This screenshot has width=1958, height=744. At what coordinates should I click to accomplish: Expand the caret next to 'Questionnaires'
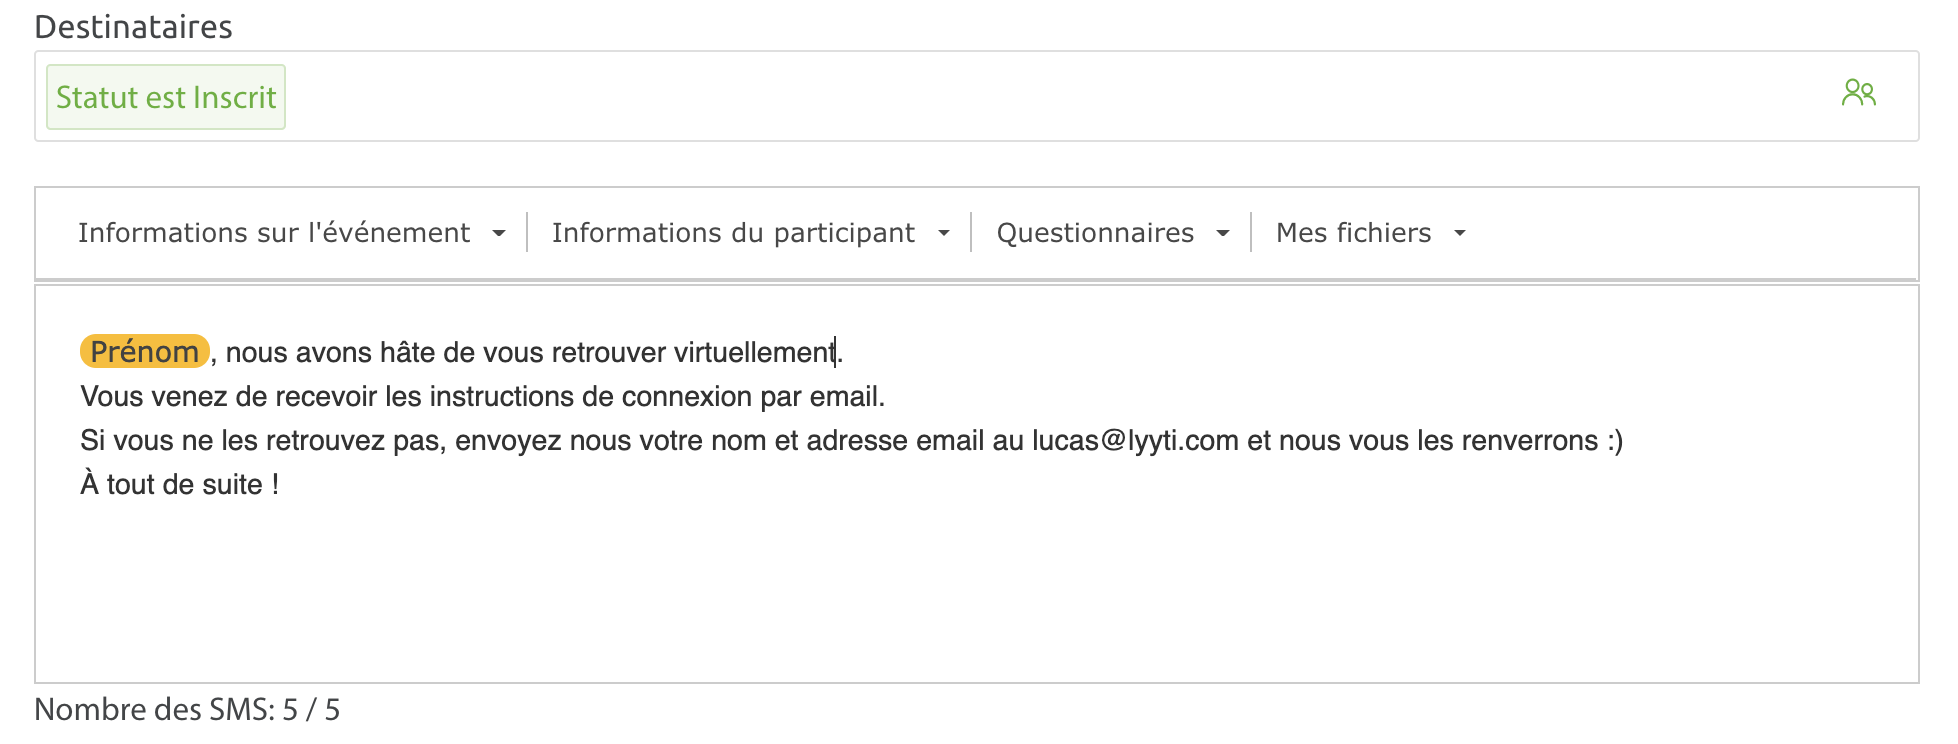point(1223,234)
